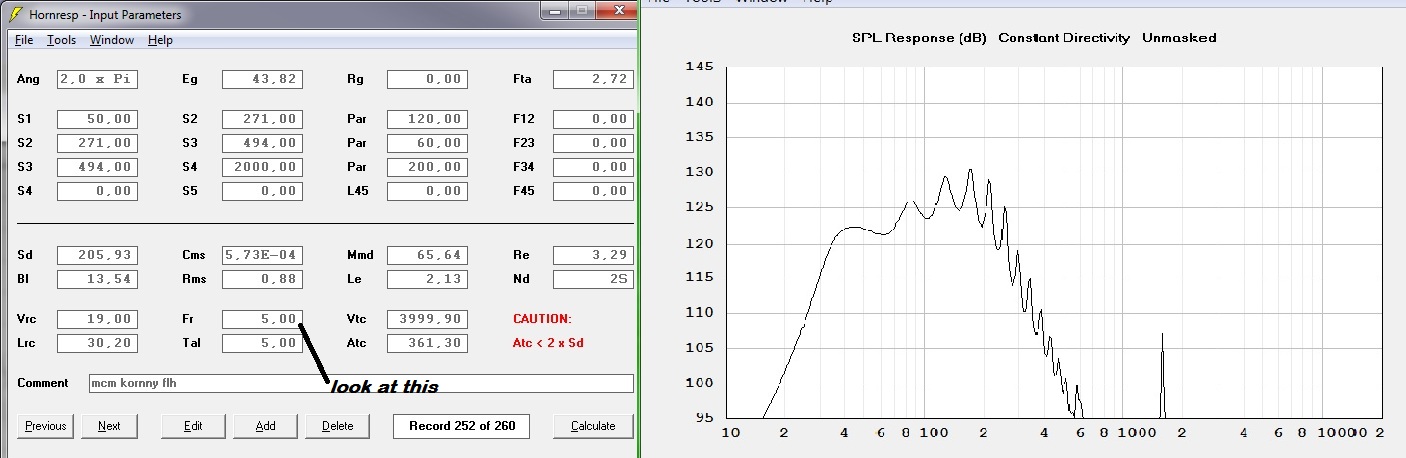Click the Comment field 'mcm korny flh'
The image size is (1406, 458).
pos(361,383)
